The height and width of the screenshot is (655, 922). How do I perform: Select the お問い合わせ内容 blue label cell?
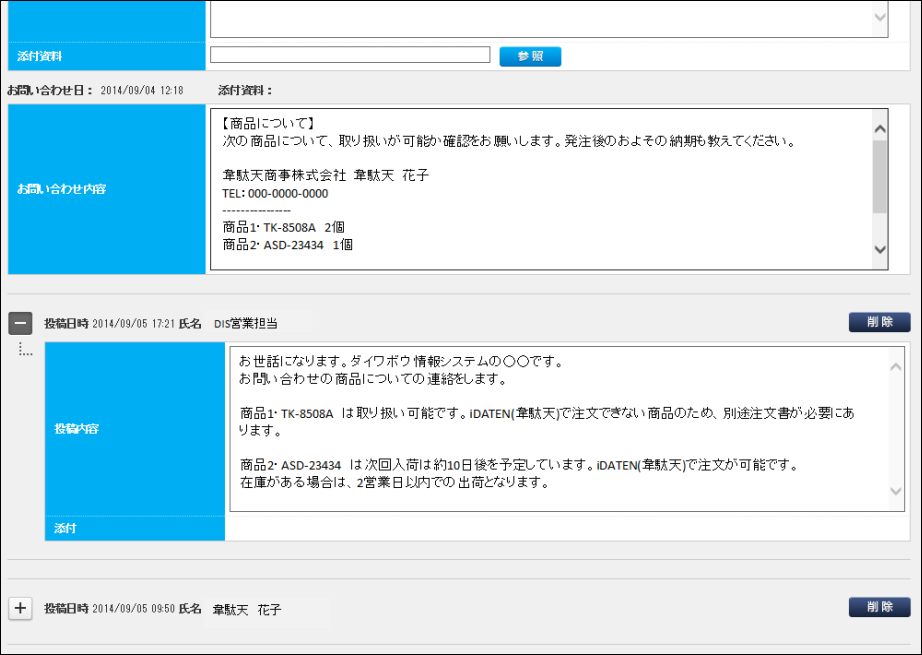(x=106, y=189)
